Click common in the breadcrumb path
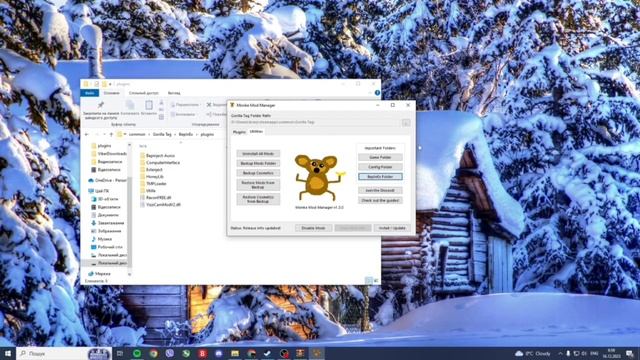The height and width of the screenshot is (360, 640). (x=137, y=134)
